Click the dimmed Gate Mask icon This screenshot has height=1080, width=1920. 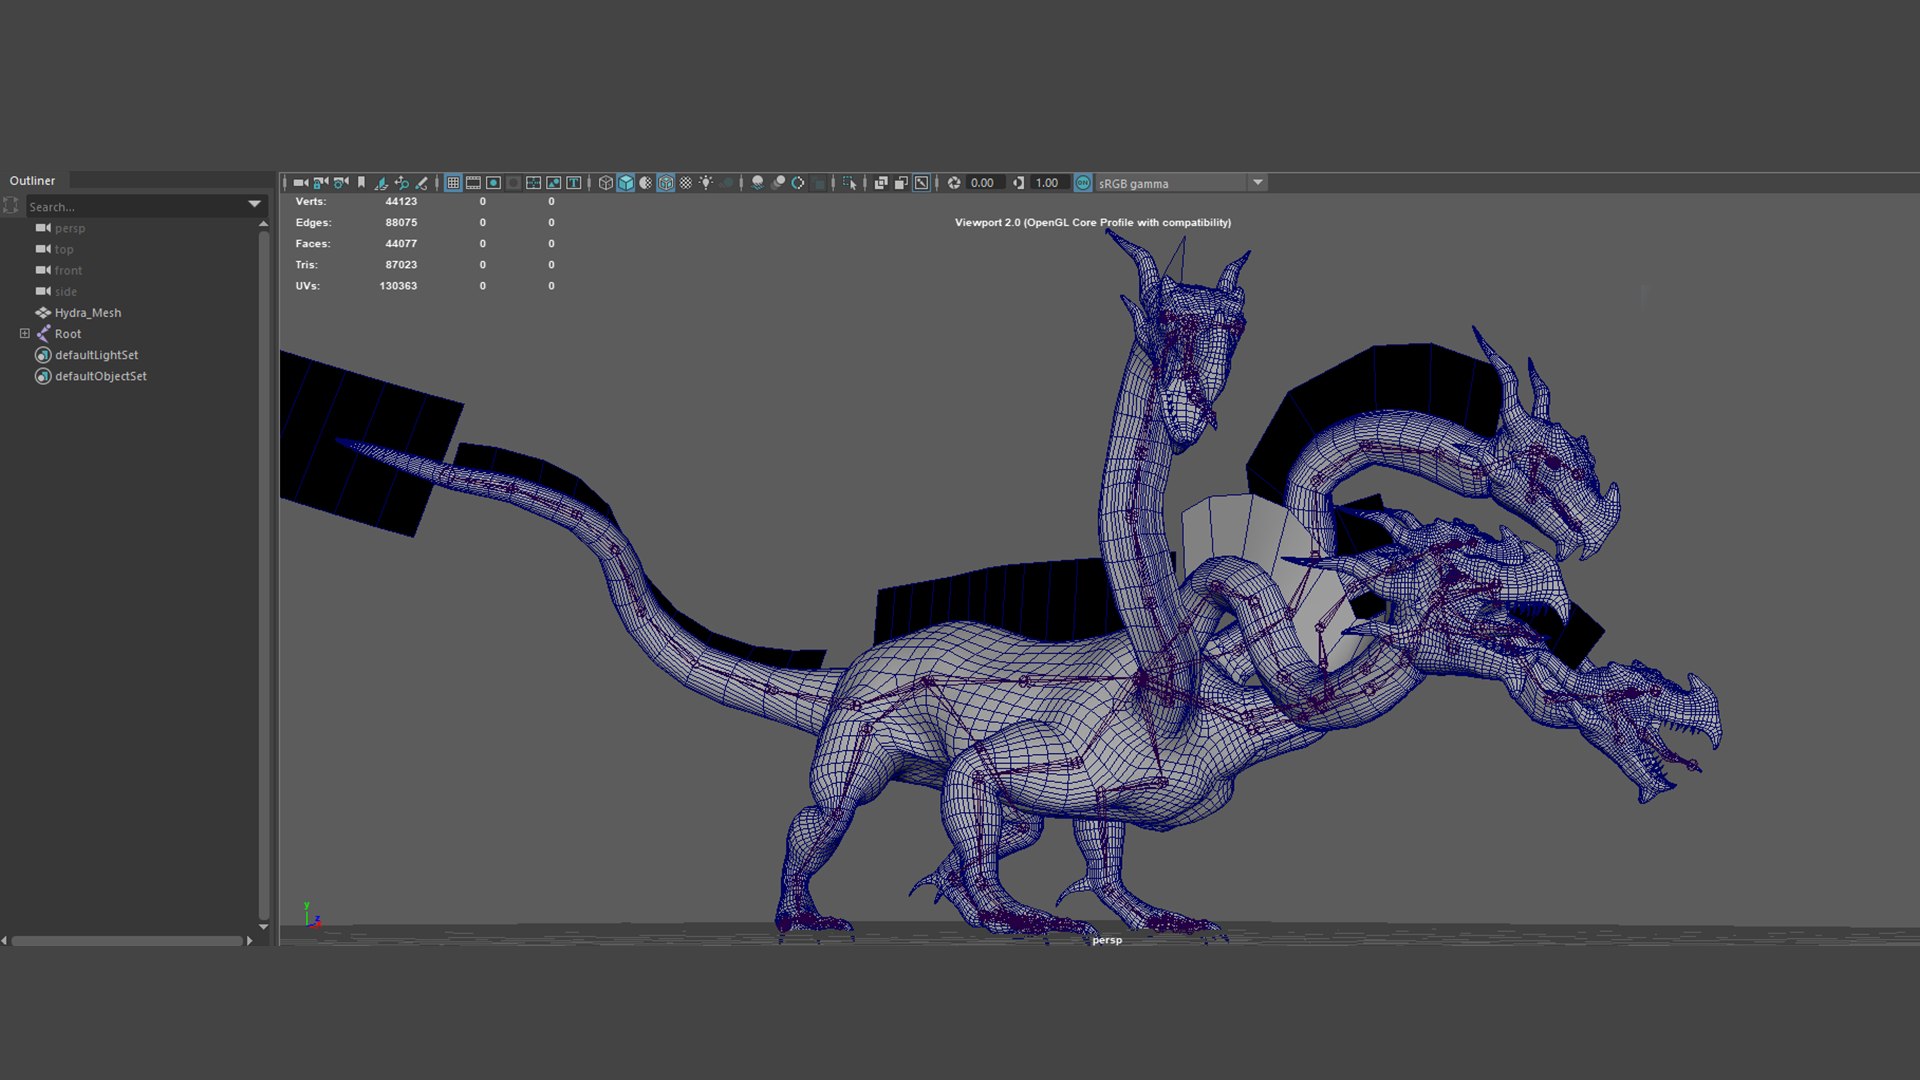513,183
